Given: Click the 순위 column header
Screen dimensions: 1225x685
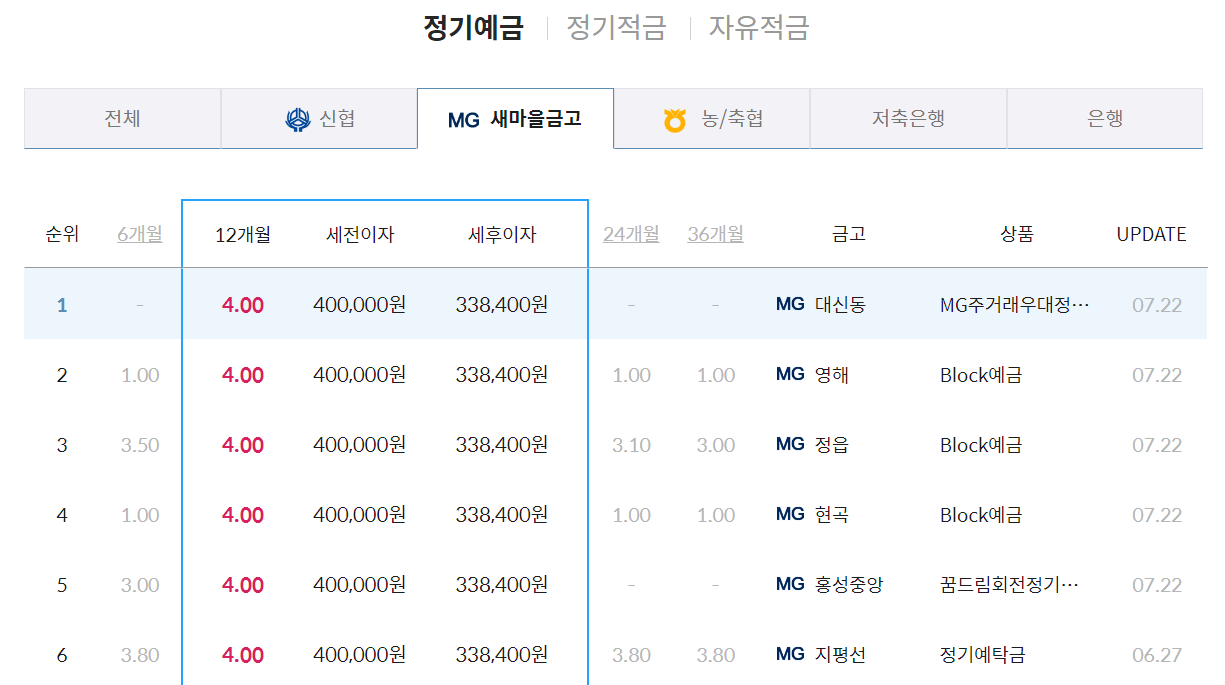Looking at the screenshot, I should tap(62, 234).
